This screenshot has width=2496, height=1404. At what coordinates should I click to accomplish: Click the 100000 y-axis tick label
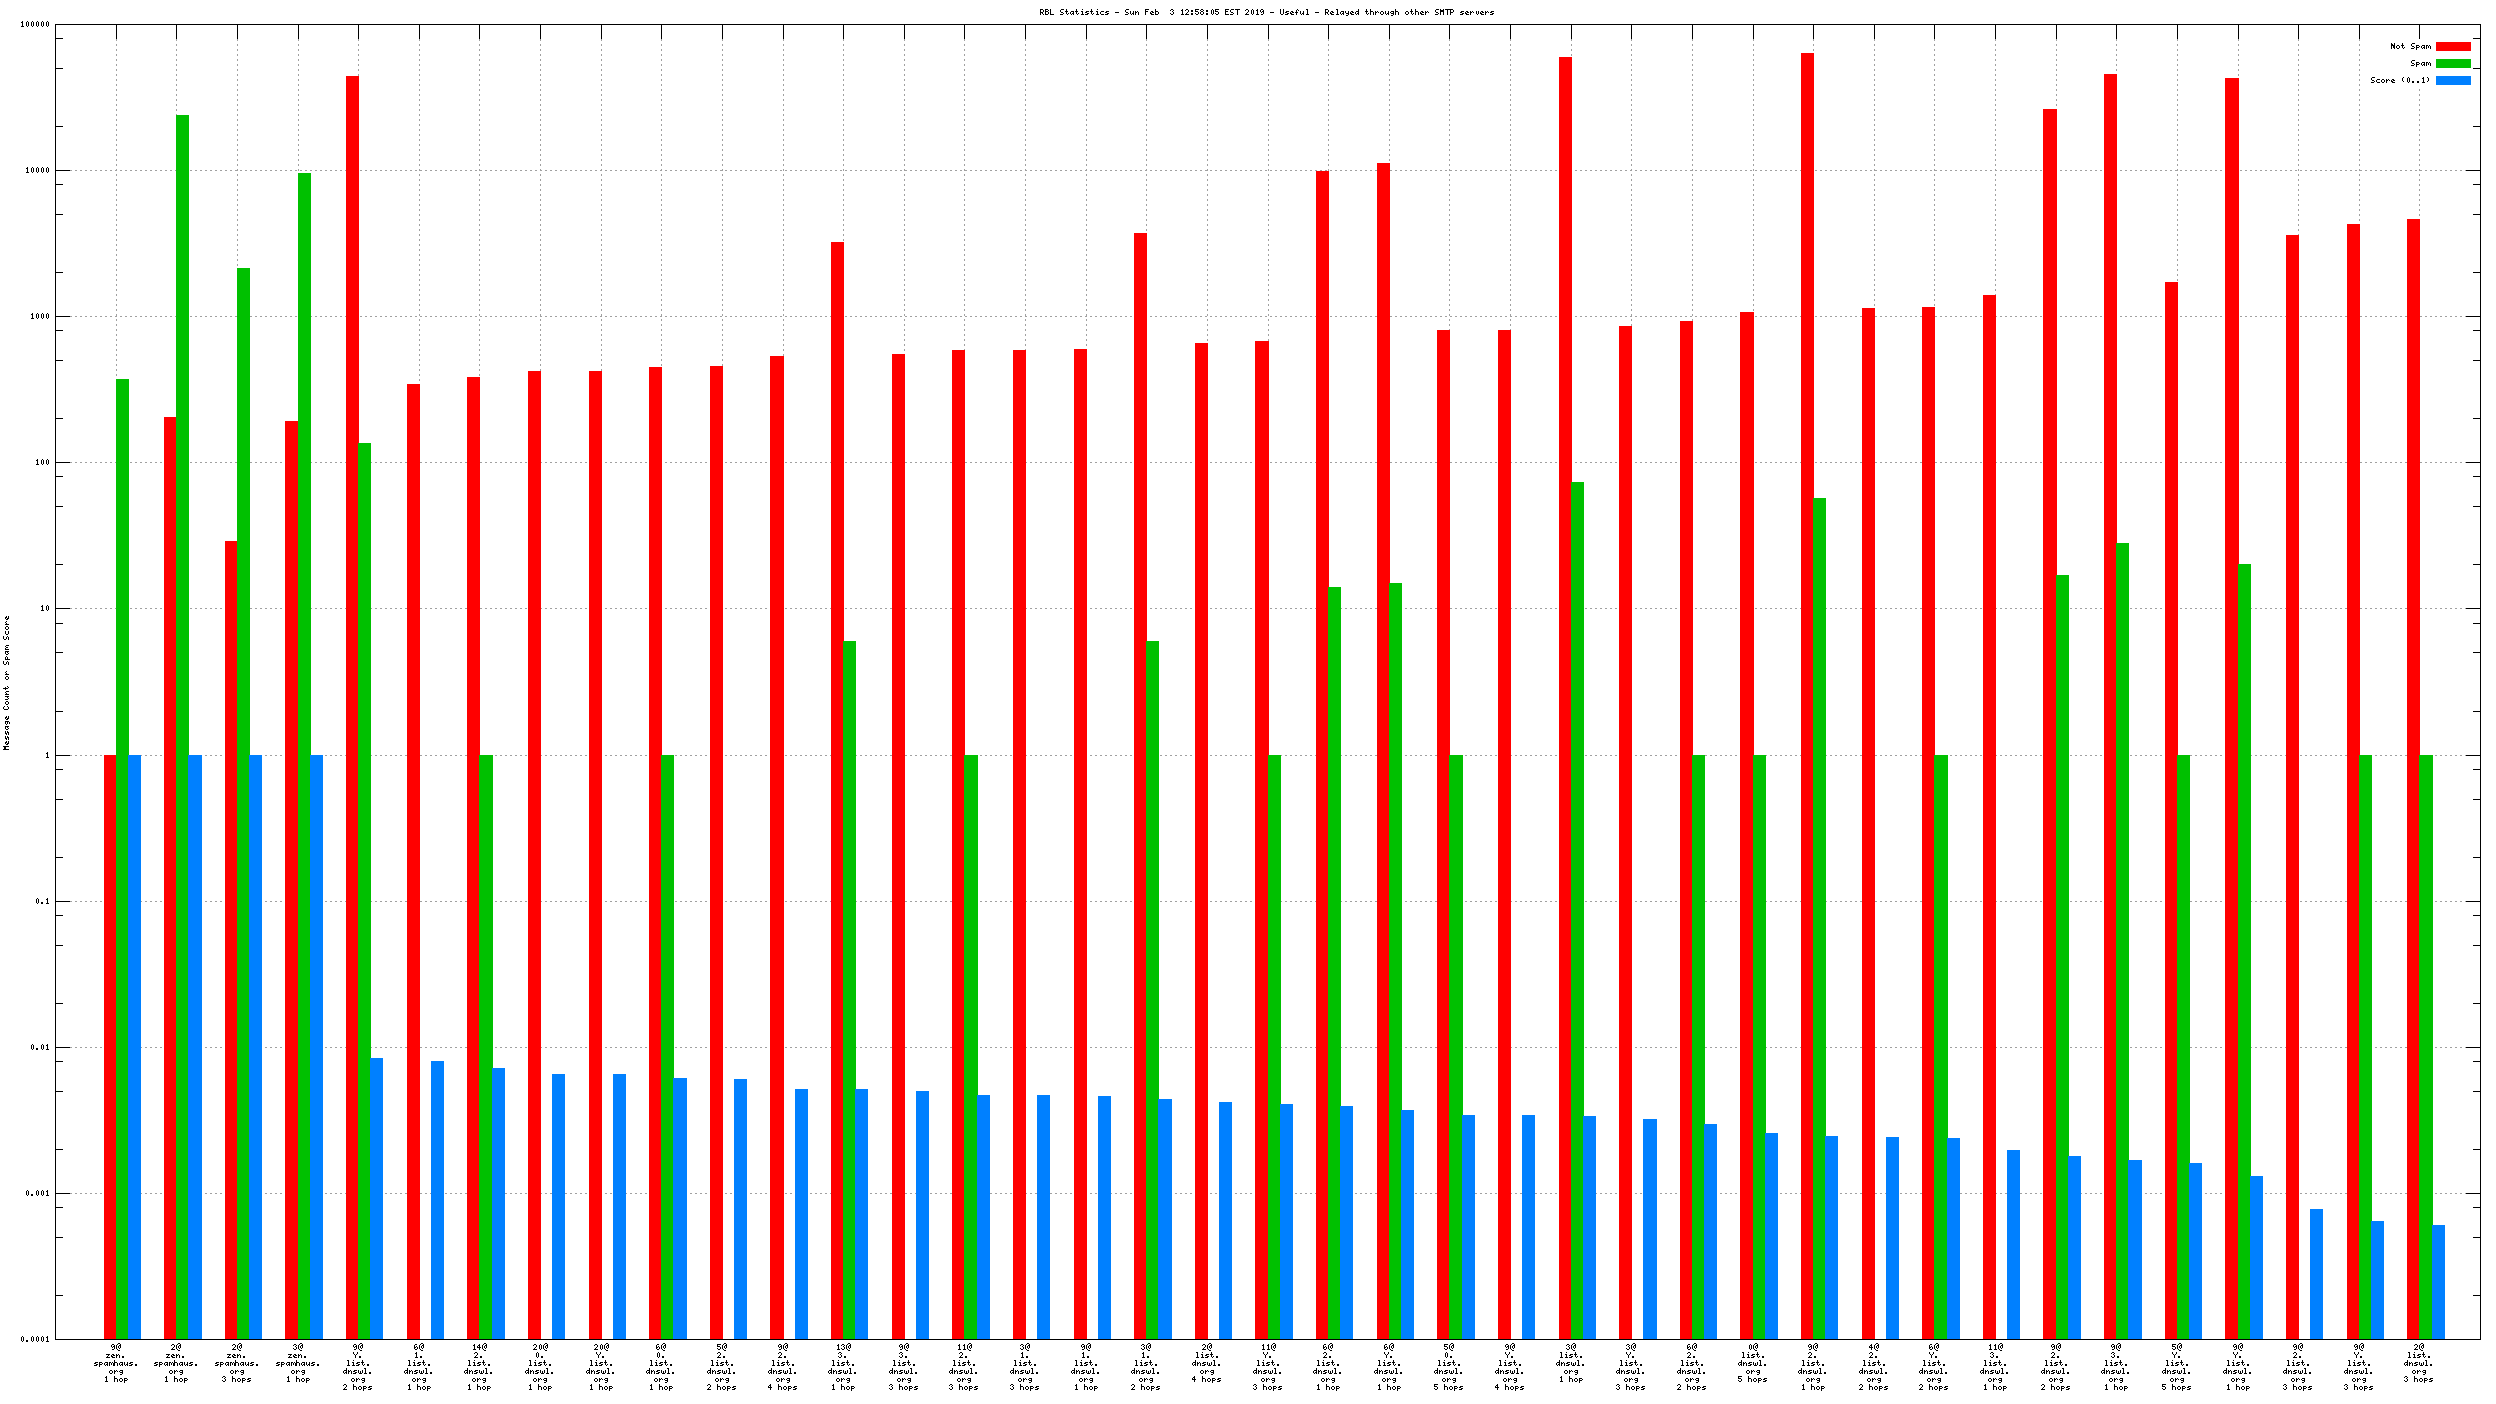tap(35, 24)
